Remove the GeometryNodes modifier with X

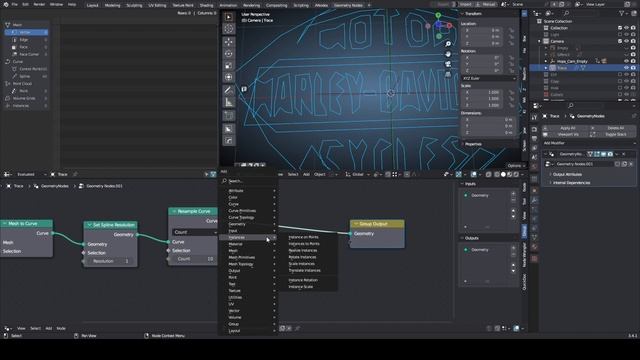(x=624, y=154)
